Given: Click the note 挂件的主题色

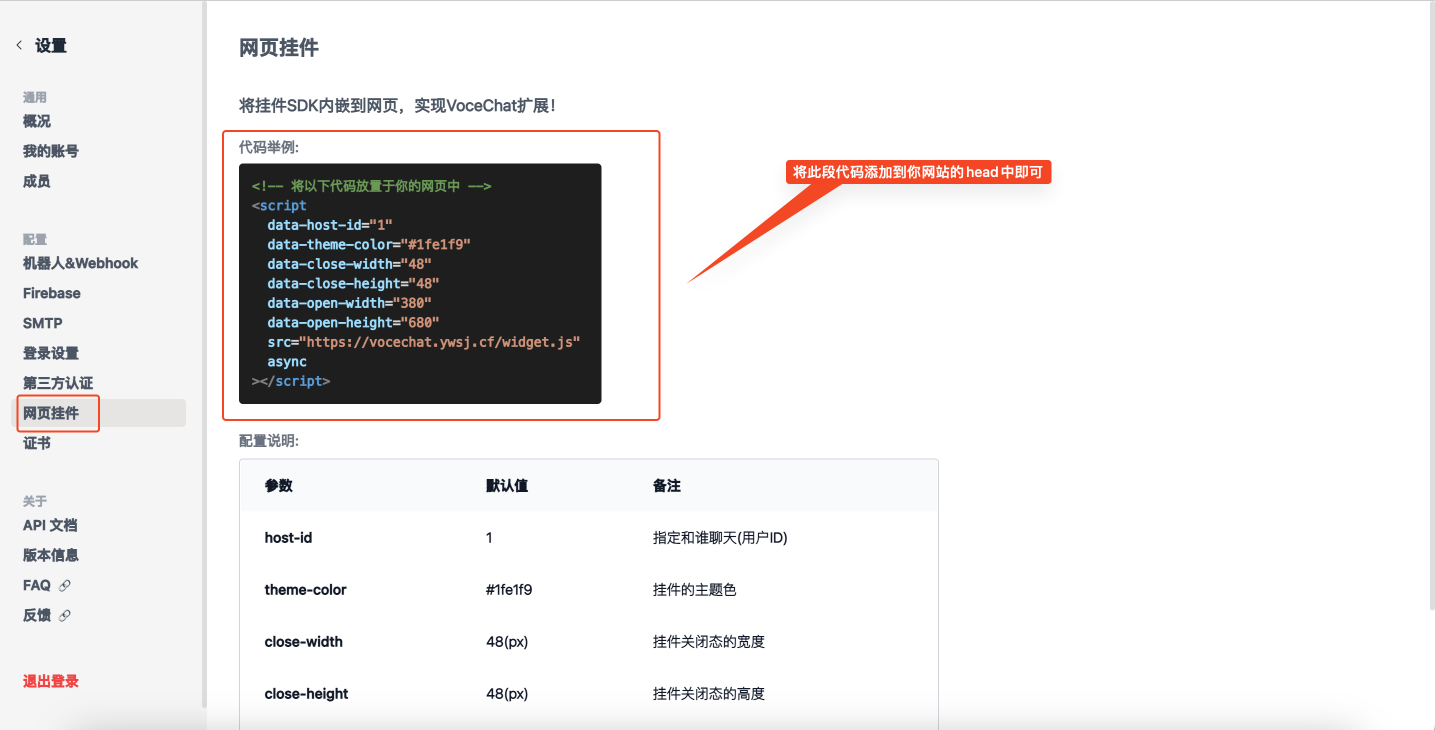Looking at the screenshot, I should [695, 589].
